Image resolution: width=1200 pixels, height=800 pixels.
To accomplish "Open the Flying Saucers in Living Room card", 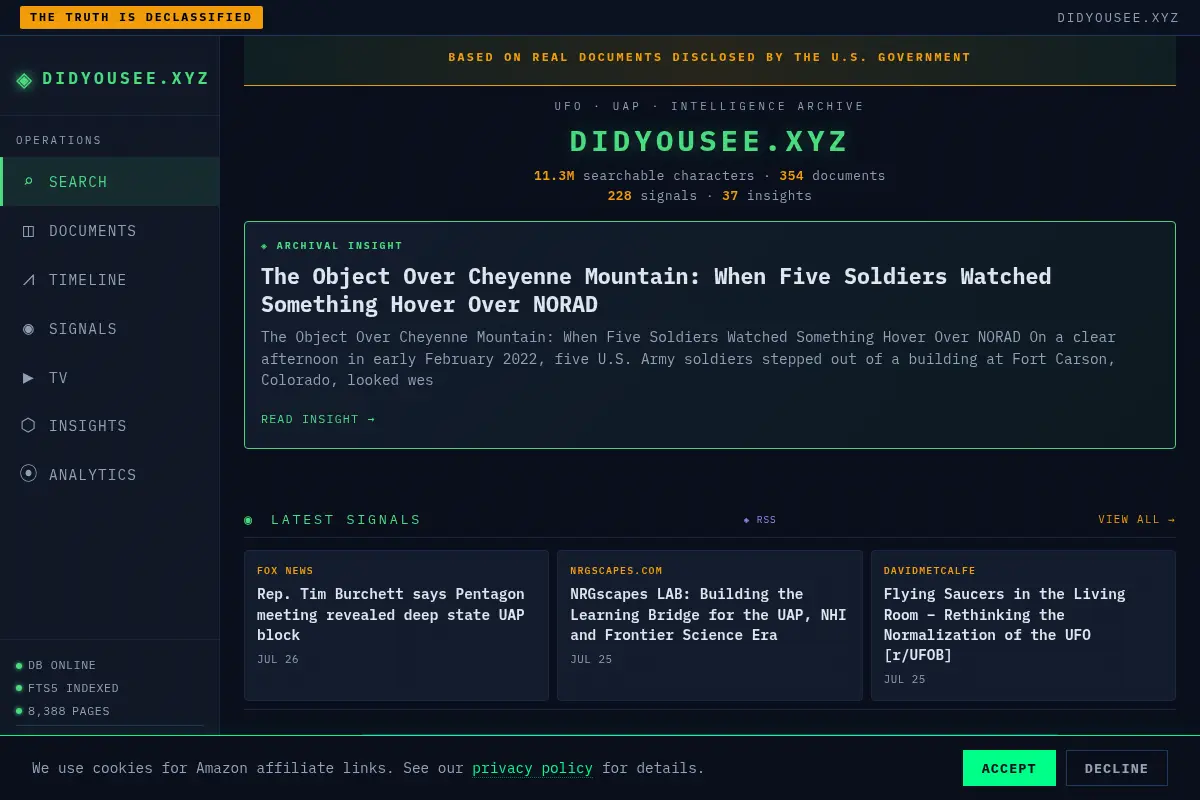I will [1023, 625].
